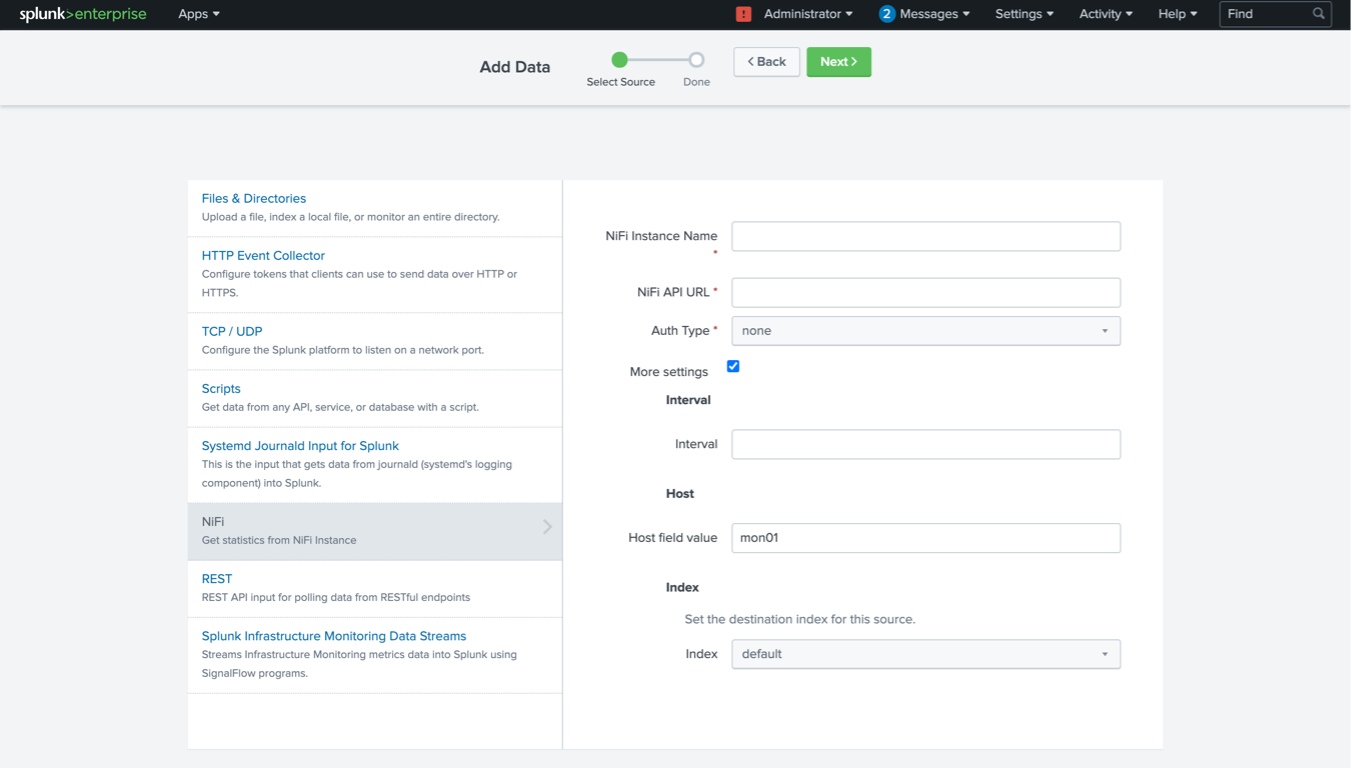Viewport: 1353px width, 770px height.
Task: Open the Administrator dropdown menu
Action: (x=808, y=14)
